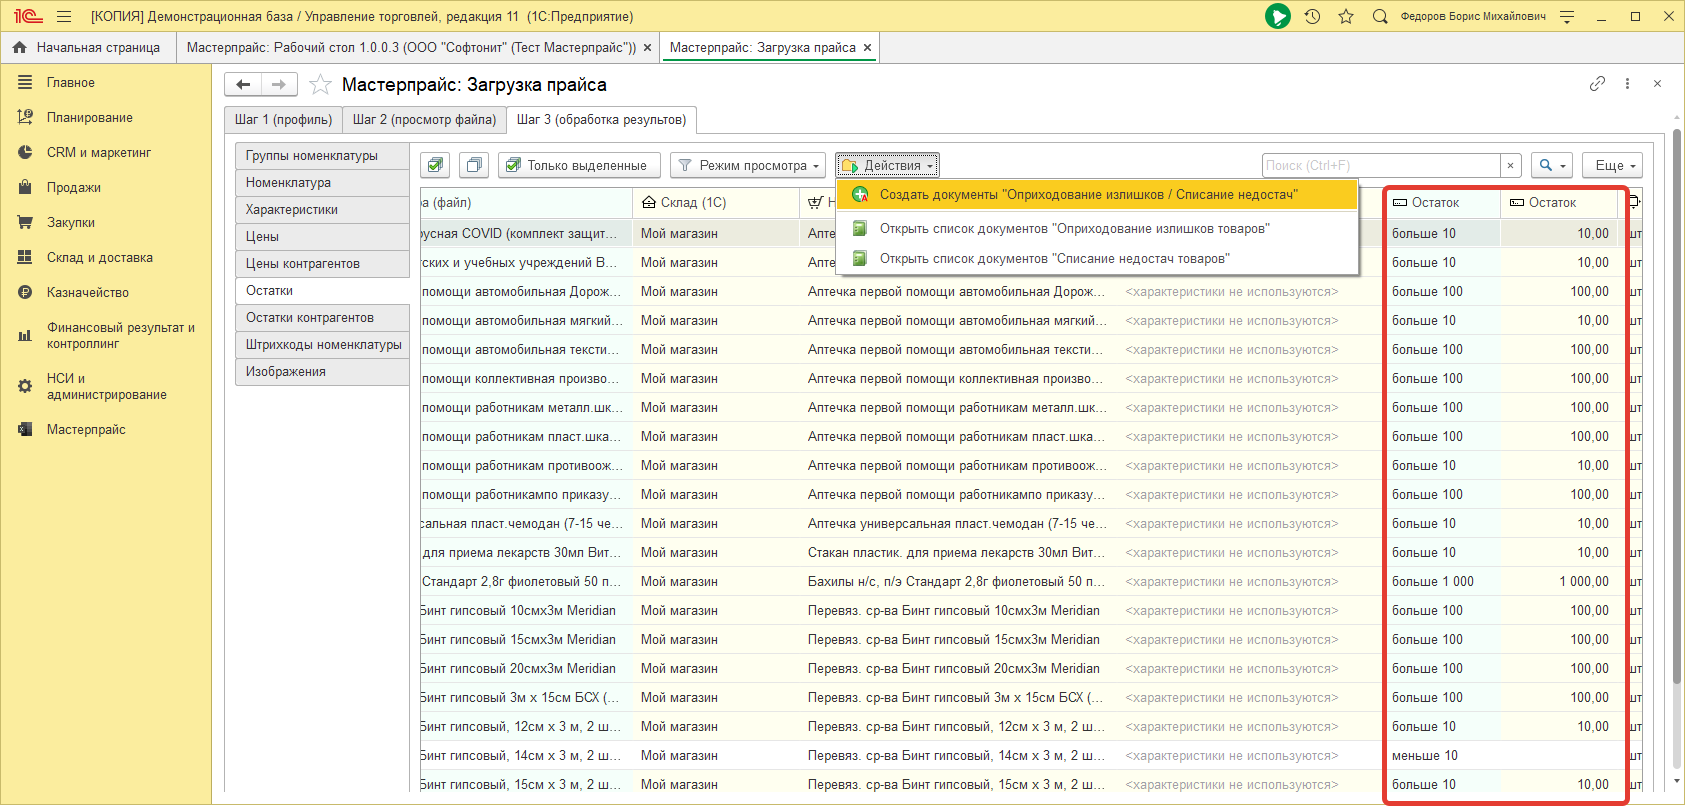Open the main hamburger menu

coord(64,16)
